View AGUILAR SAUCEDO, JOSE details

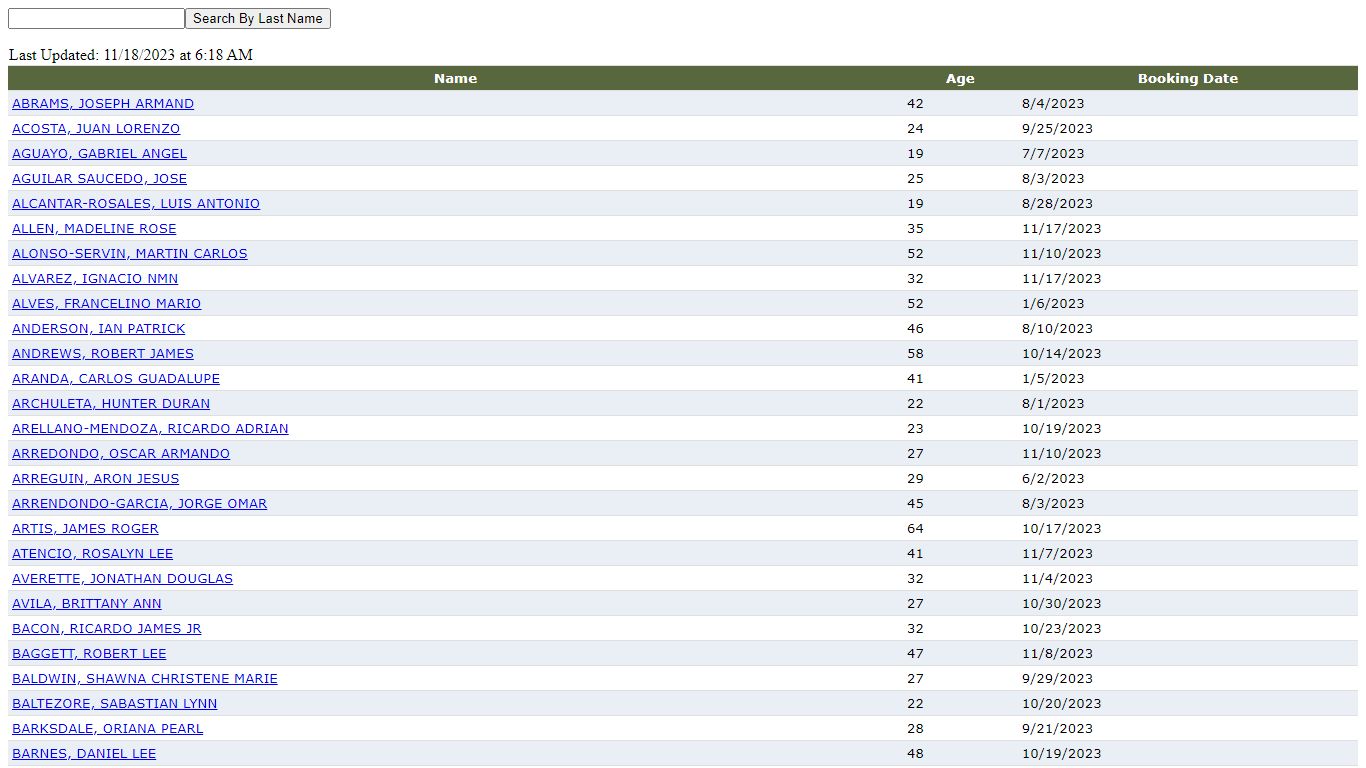pos(99,179)
